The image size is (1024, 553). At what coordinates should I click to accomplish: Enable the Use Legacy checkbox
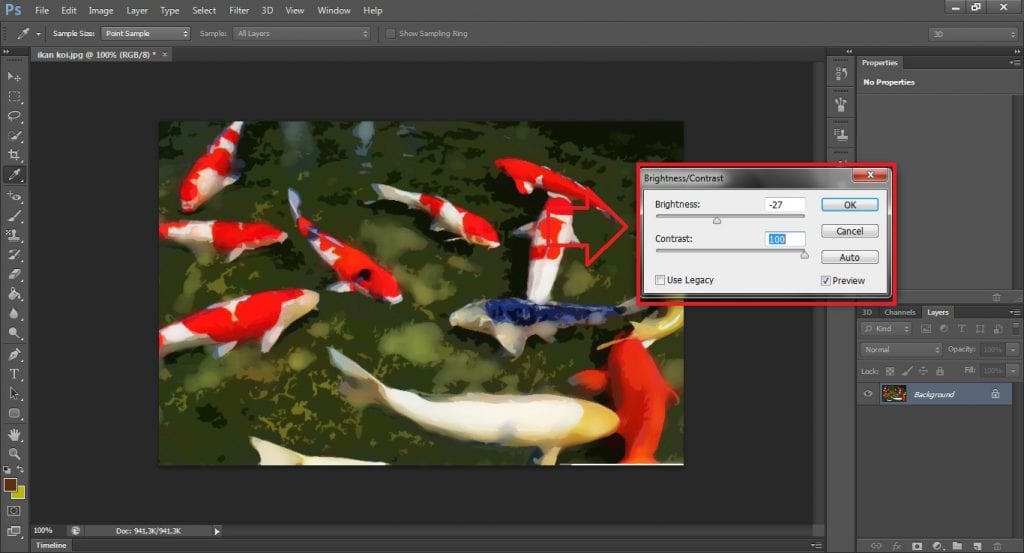click(660, 280)
